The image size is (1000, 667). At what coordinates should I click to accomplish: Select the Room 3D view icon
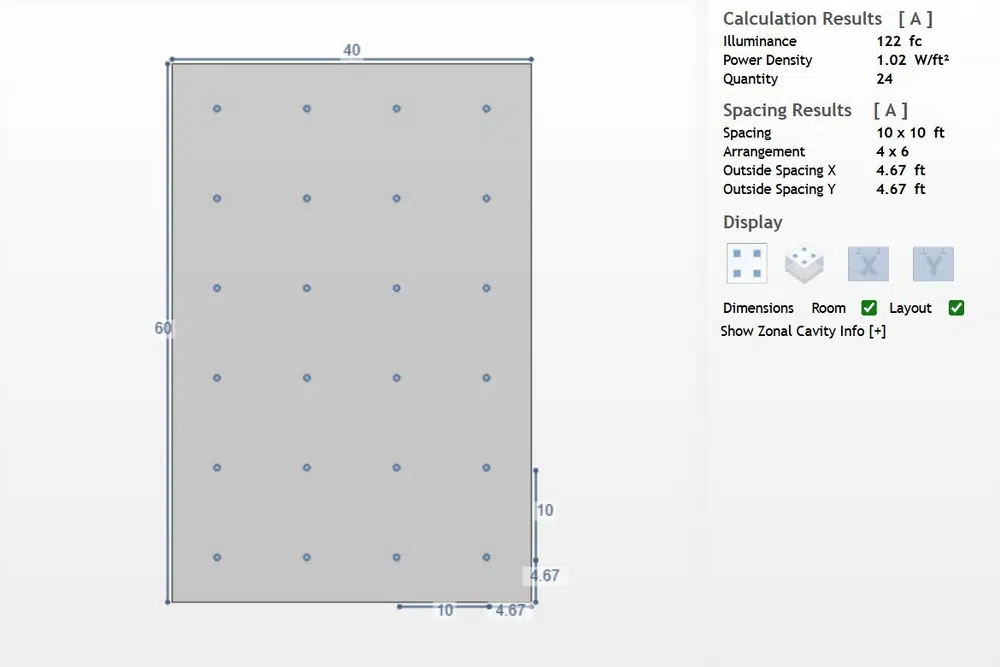tap(805, 263)
